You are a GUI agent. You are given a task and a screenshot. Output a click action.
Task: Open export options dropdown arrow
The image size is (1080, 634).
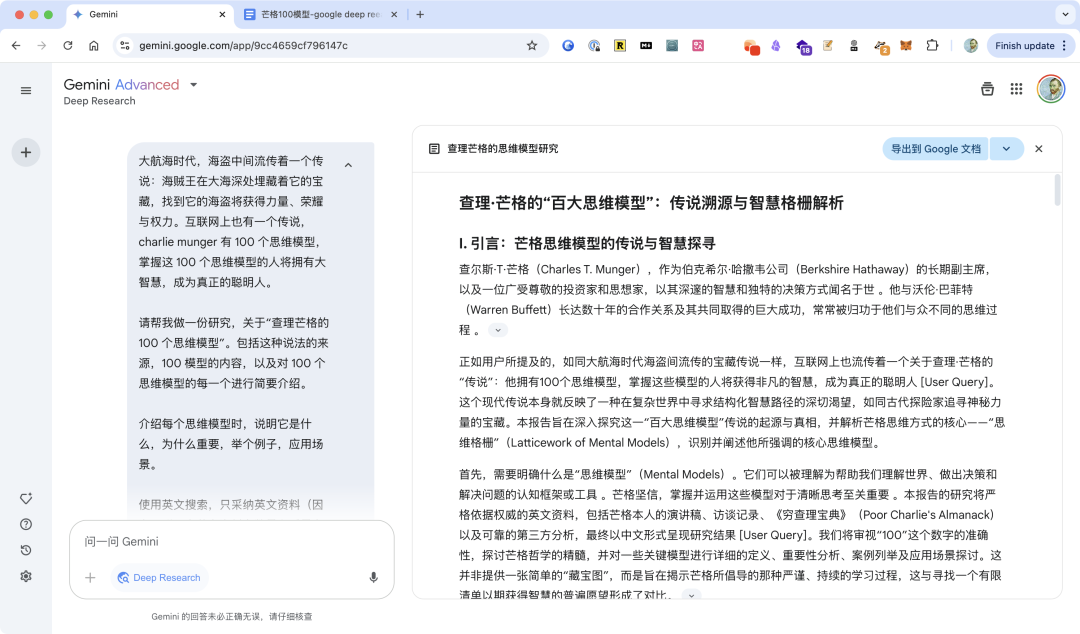pos(1006,149)
